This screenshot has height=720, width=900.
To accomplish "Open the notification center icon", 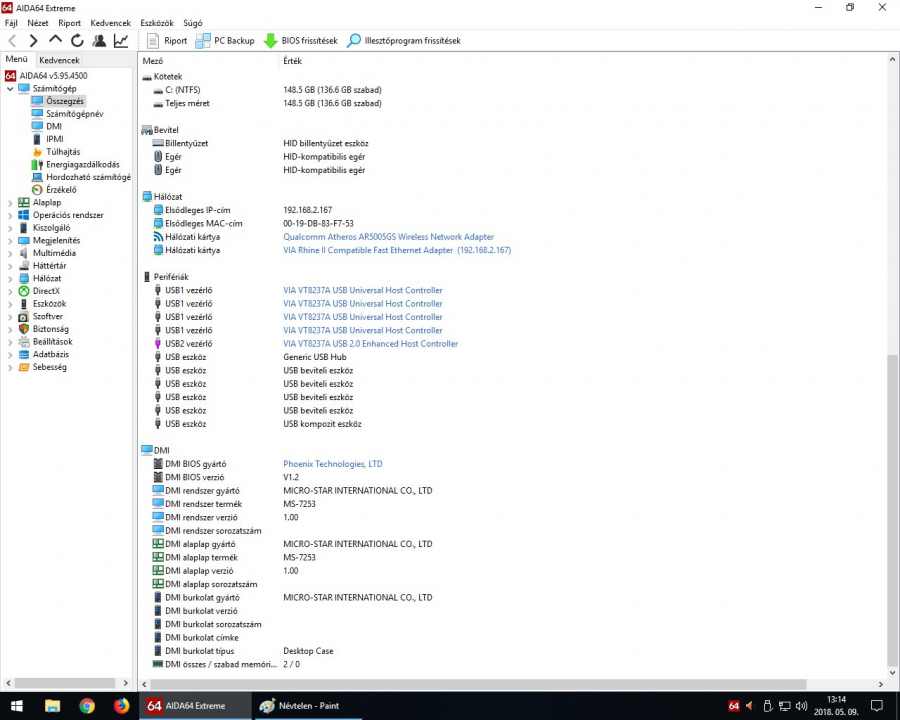I will click(x=876, y=706).
